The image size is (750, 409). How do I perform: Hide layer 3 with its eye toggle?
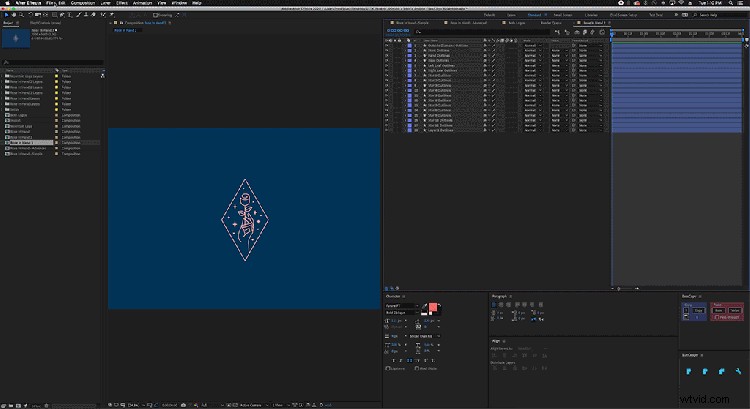tap(386, 55)
